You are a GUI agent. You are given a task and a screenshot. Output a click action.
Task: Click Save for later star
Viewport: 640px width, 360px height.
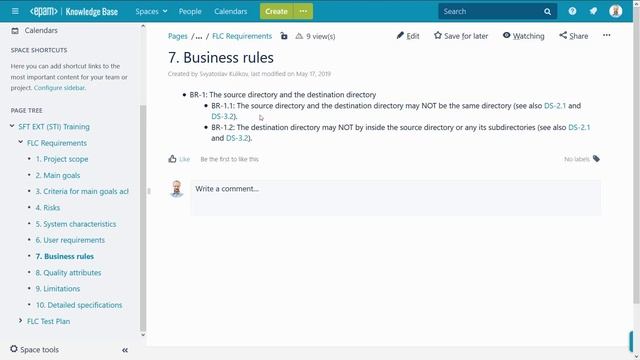pyautogui.click(x=461, y=36)
